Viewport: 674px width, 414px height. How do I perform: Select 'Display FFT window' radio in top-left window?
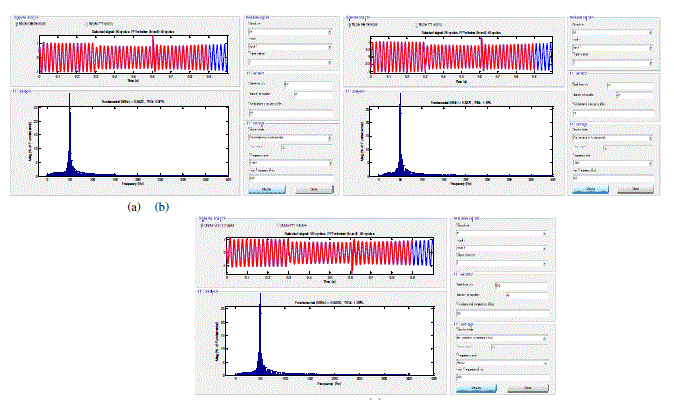[86, 23]
